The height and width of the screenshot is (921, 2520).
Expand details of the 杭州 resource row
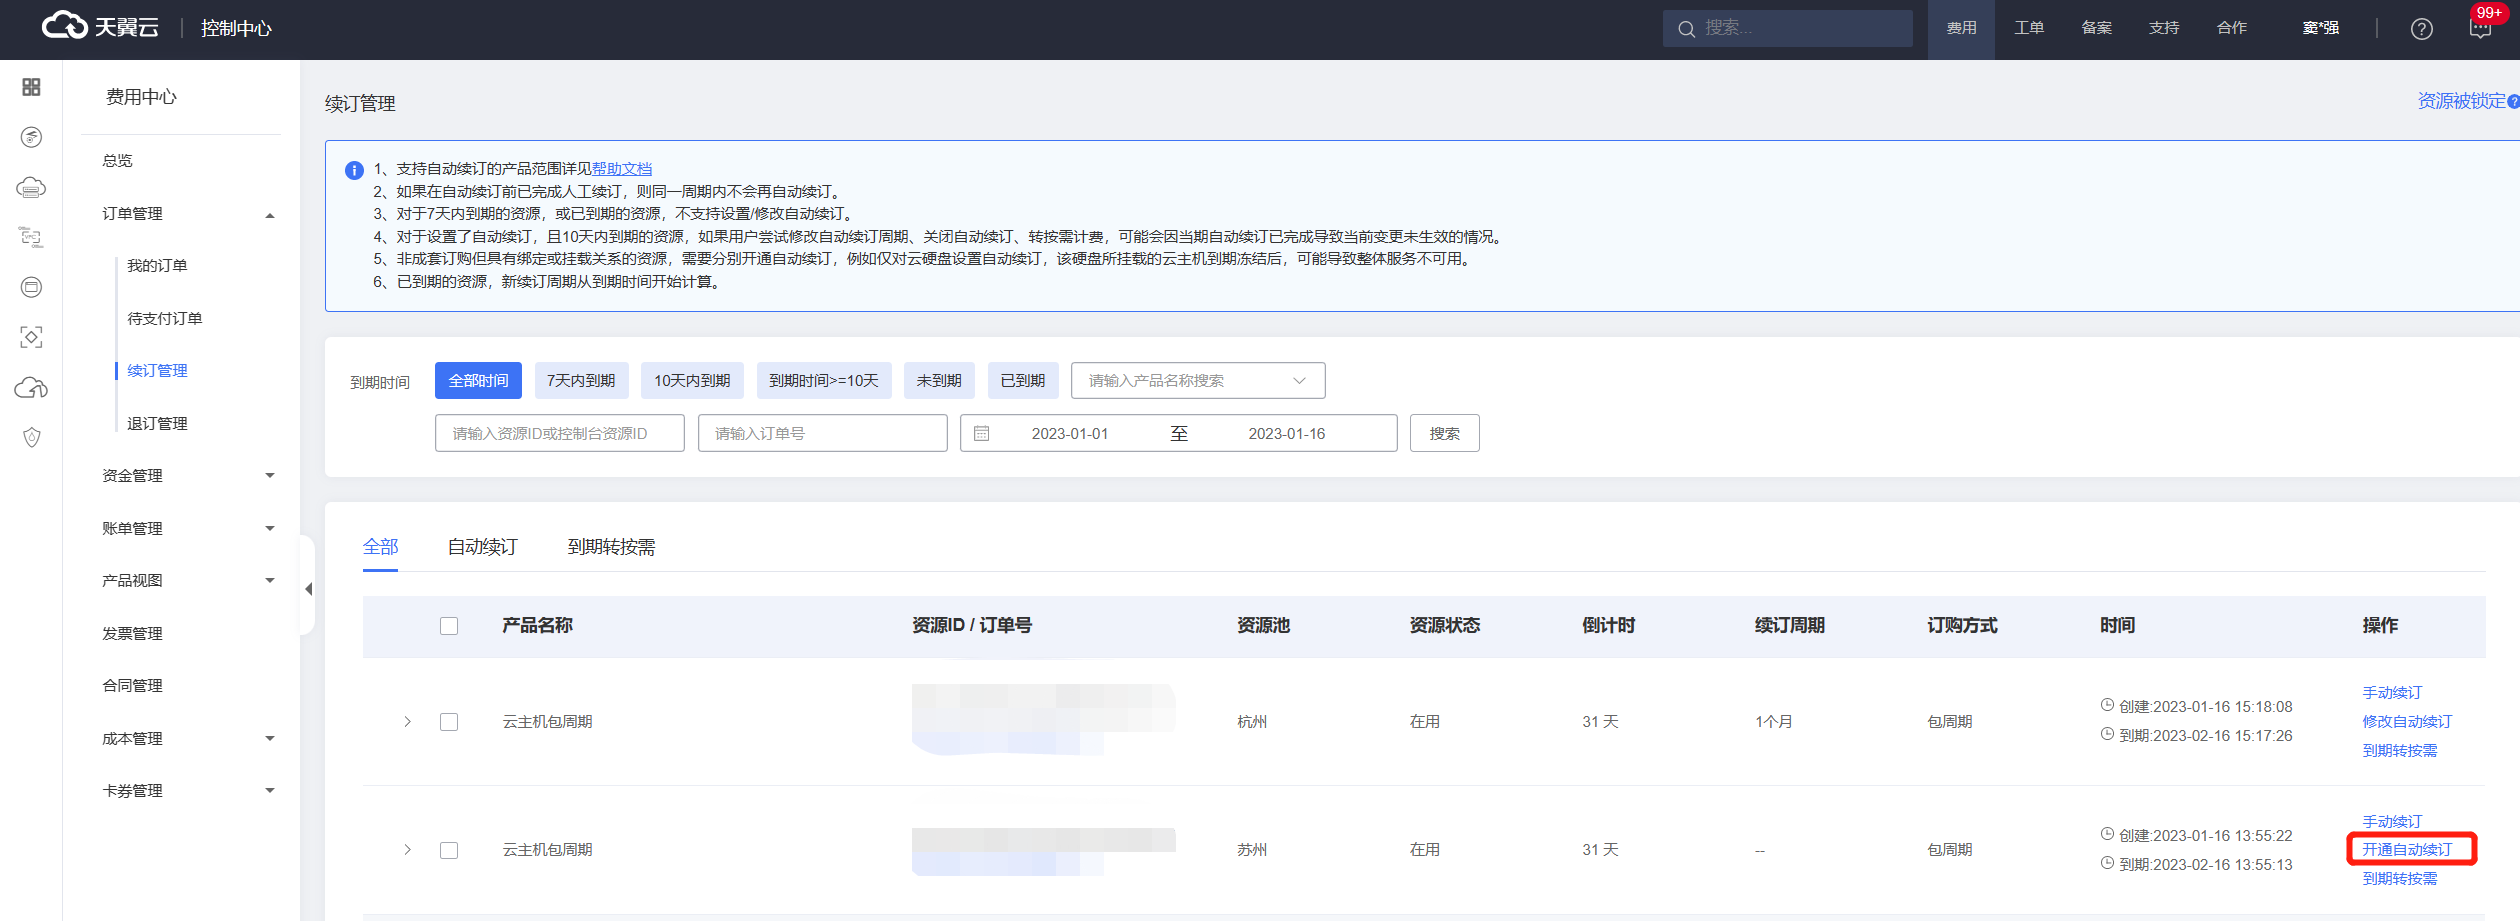coord(407,722)
